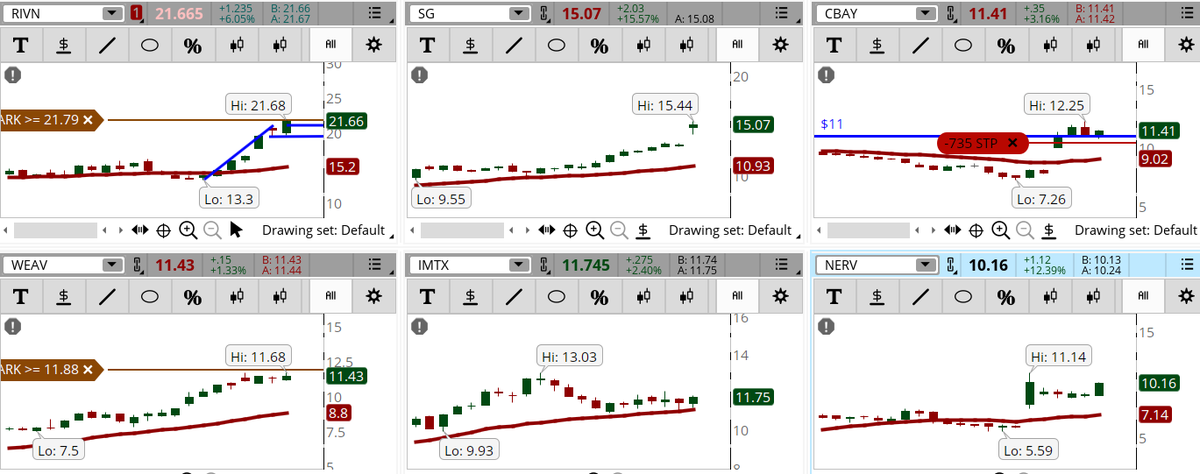This screenshot has height=474, width=1200.
Task: Toggle the All filter in RIVN toolbar
Action: tap(331, 45)
